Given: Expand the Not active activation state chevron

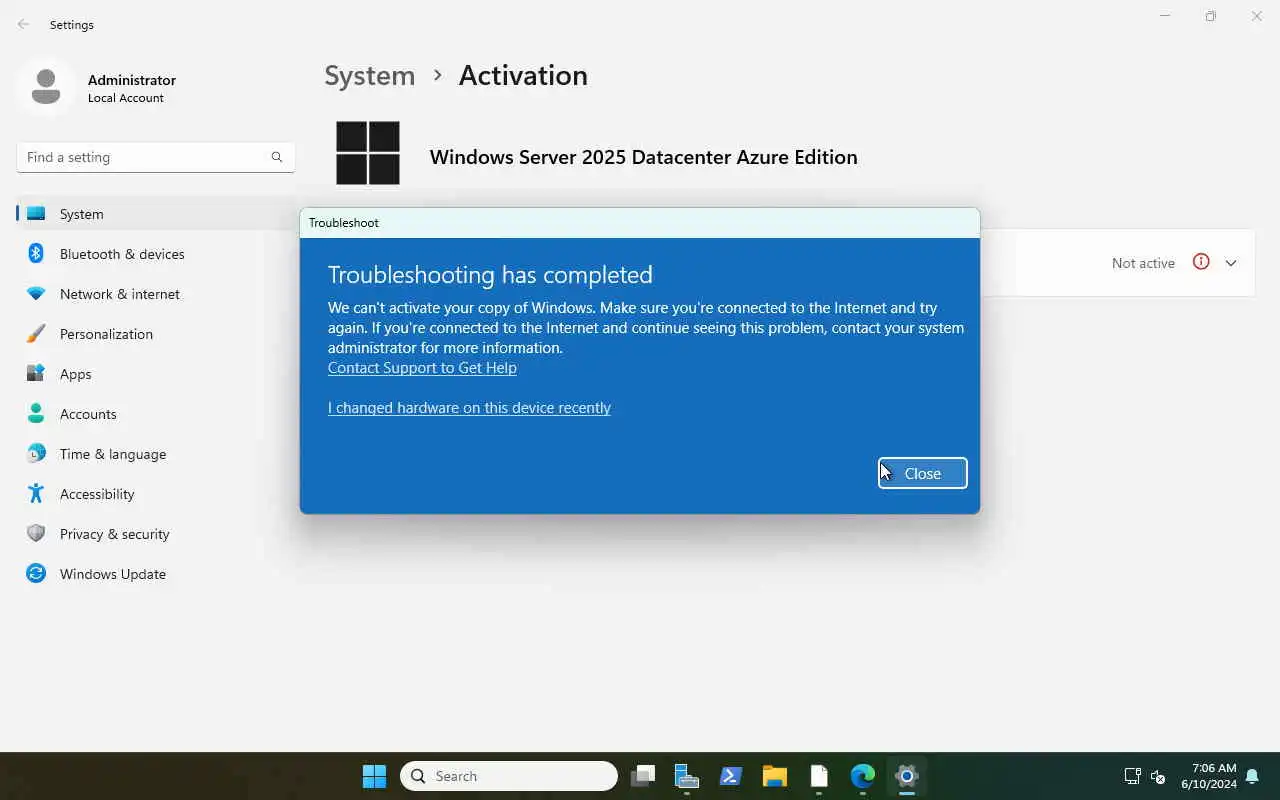Looking at the screenshot, I should coord(1231,263).
